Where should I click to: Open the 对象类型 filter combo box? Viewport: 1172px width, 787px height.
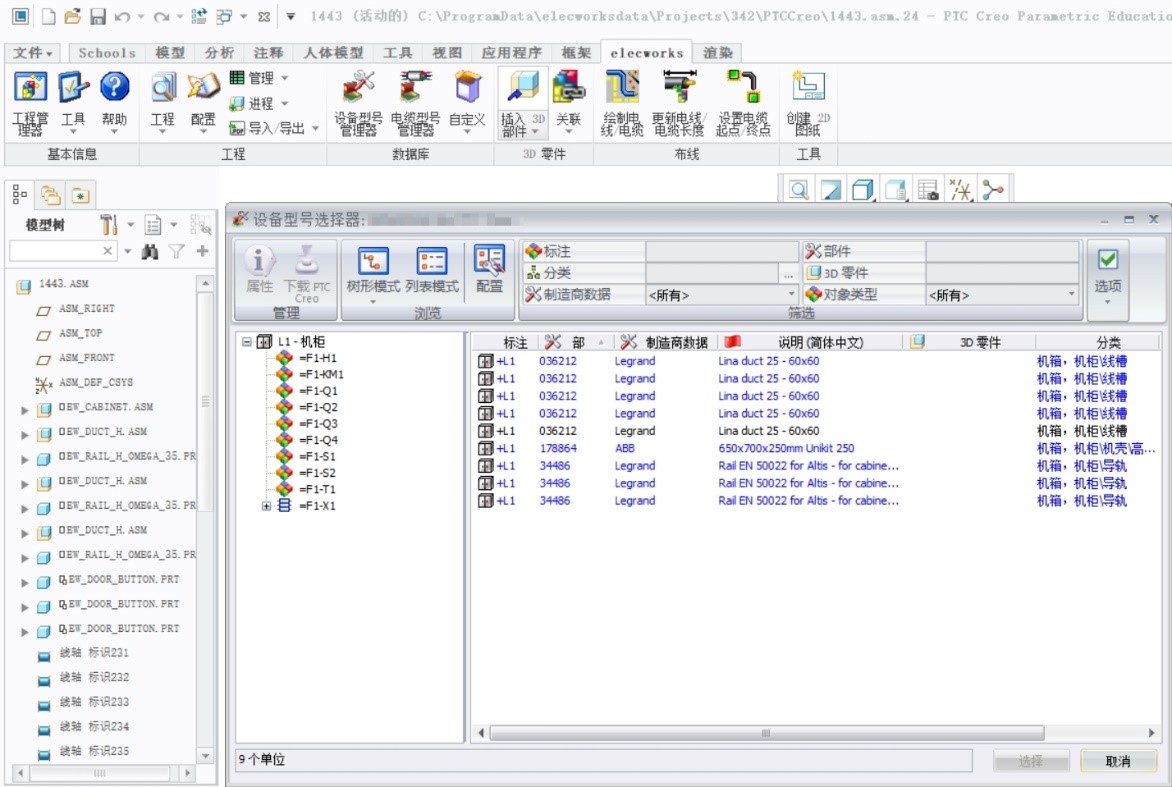pyautogui.click(x=1002, y=295)
